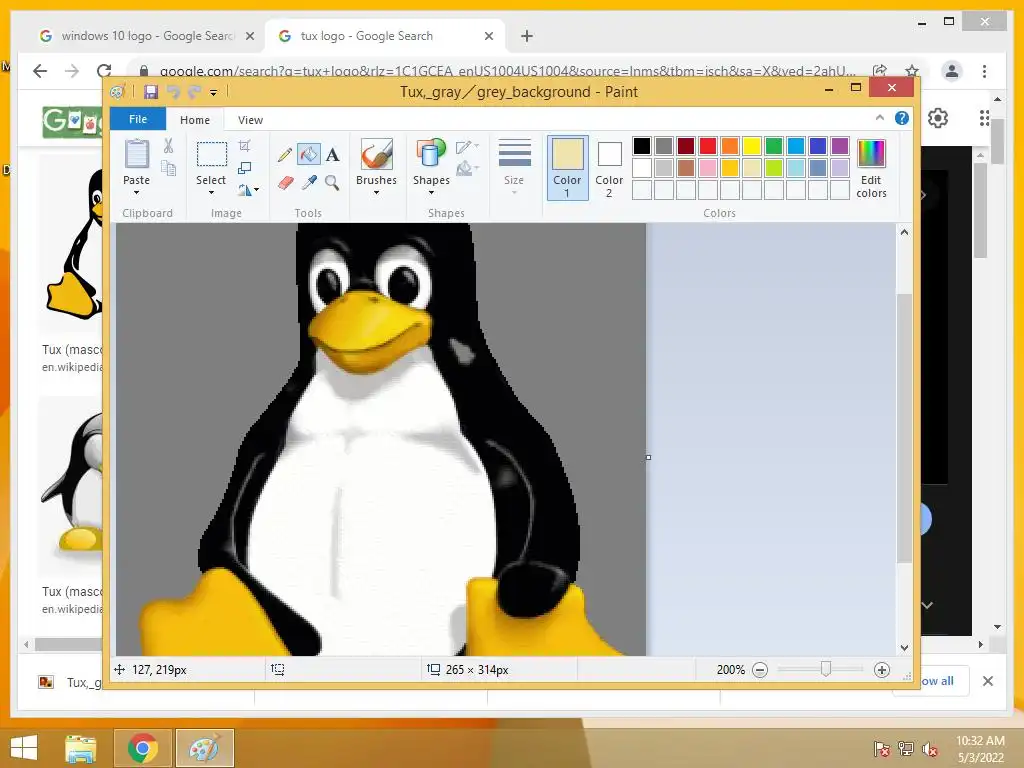Click Chrome share page icon
The image size is (1024, 768).
(x=880, y=71)
